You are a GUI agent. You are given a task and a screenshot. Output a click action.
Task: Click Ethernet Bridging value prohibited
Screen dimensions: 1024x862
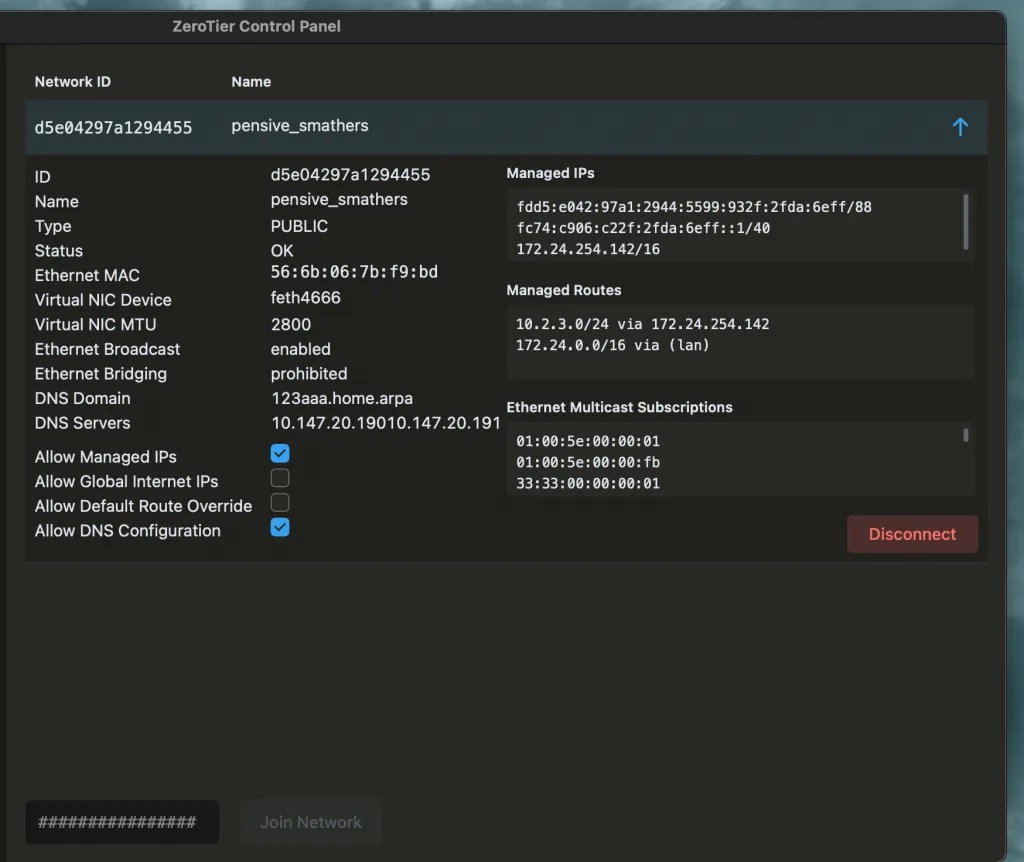(309, 374)
